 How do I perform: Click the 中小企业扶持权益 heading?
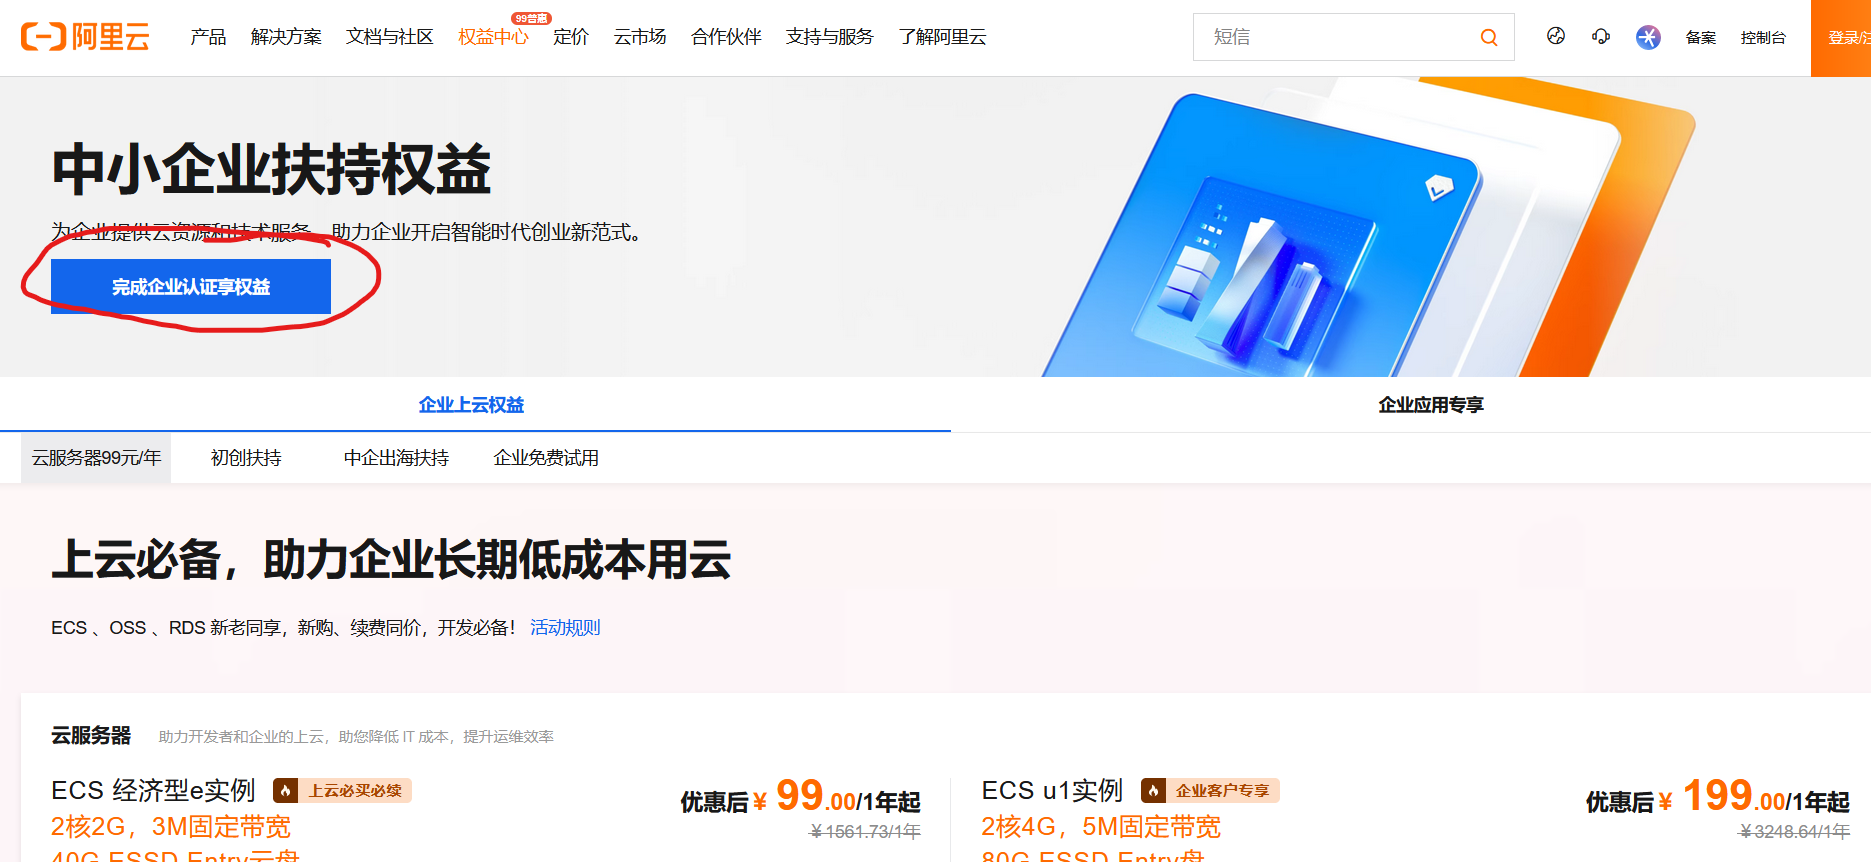(x=272, y=168)
